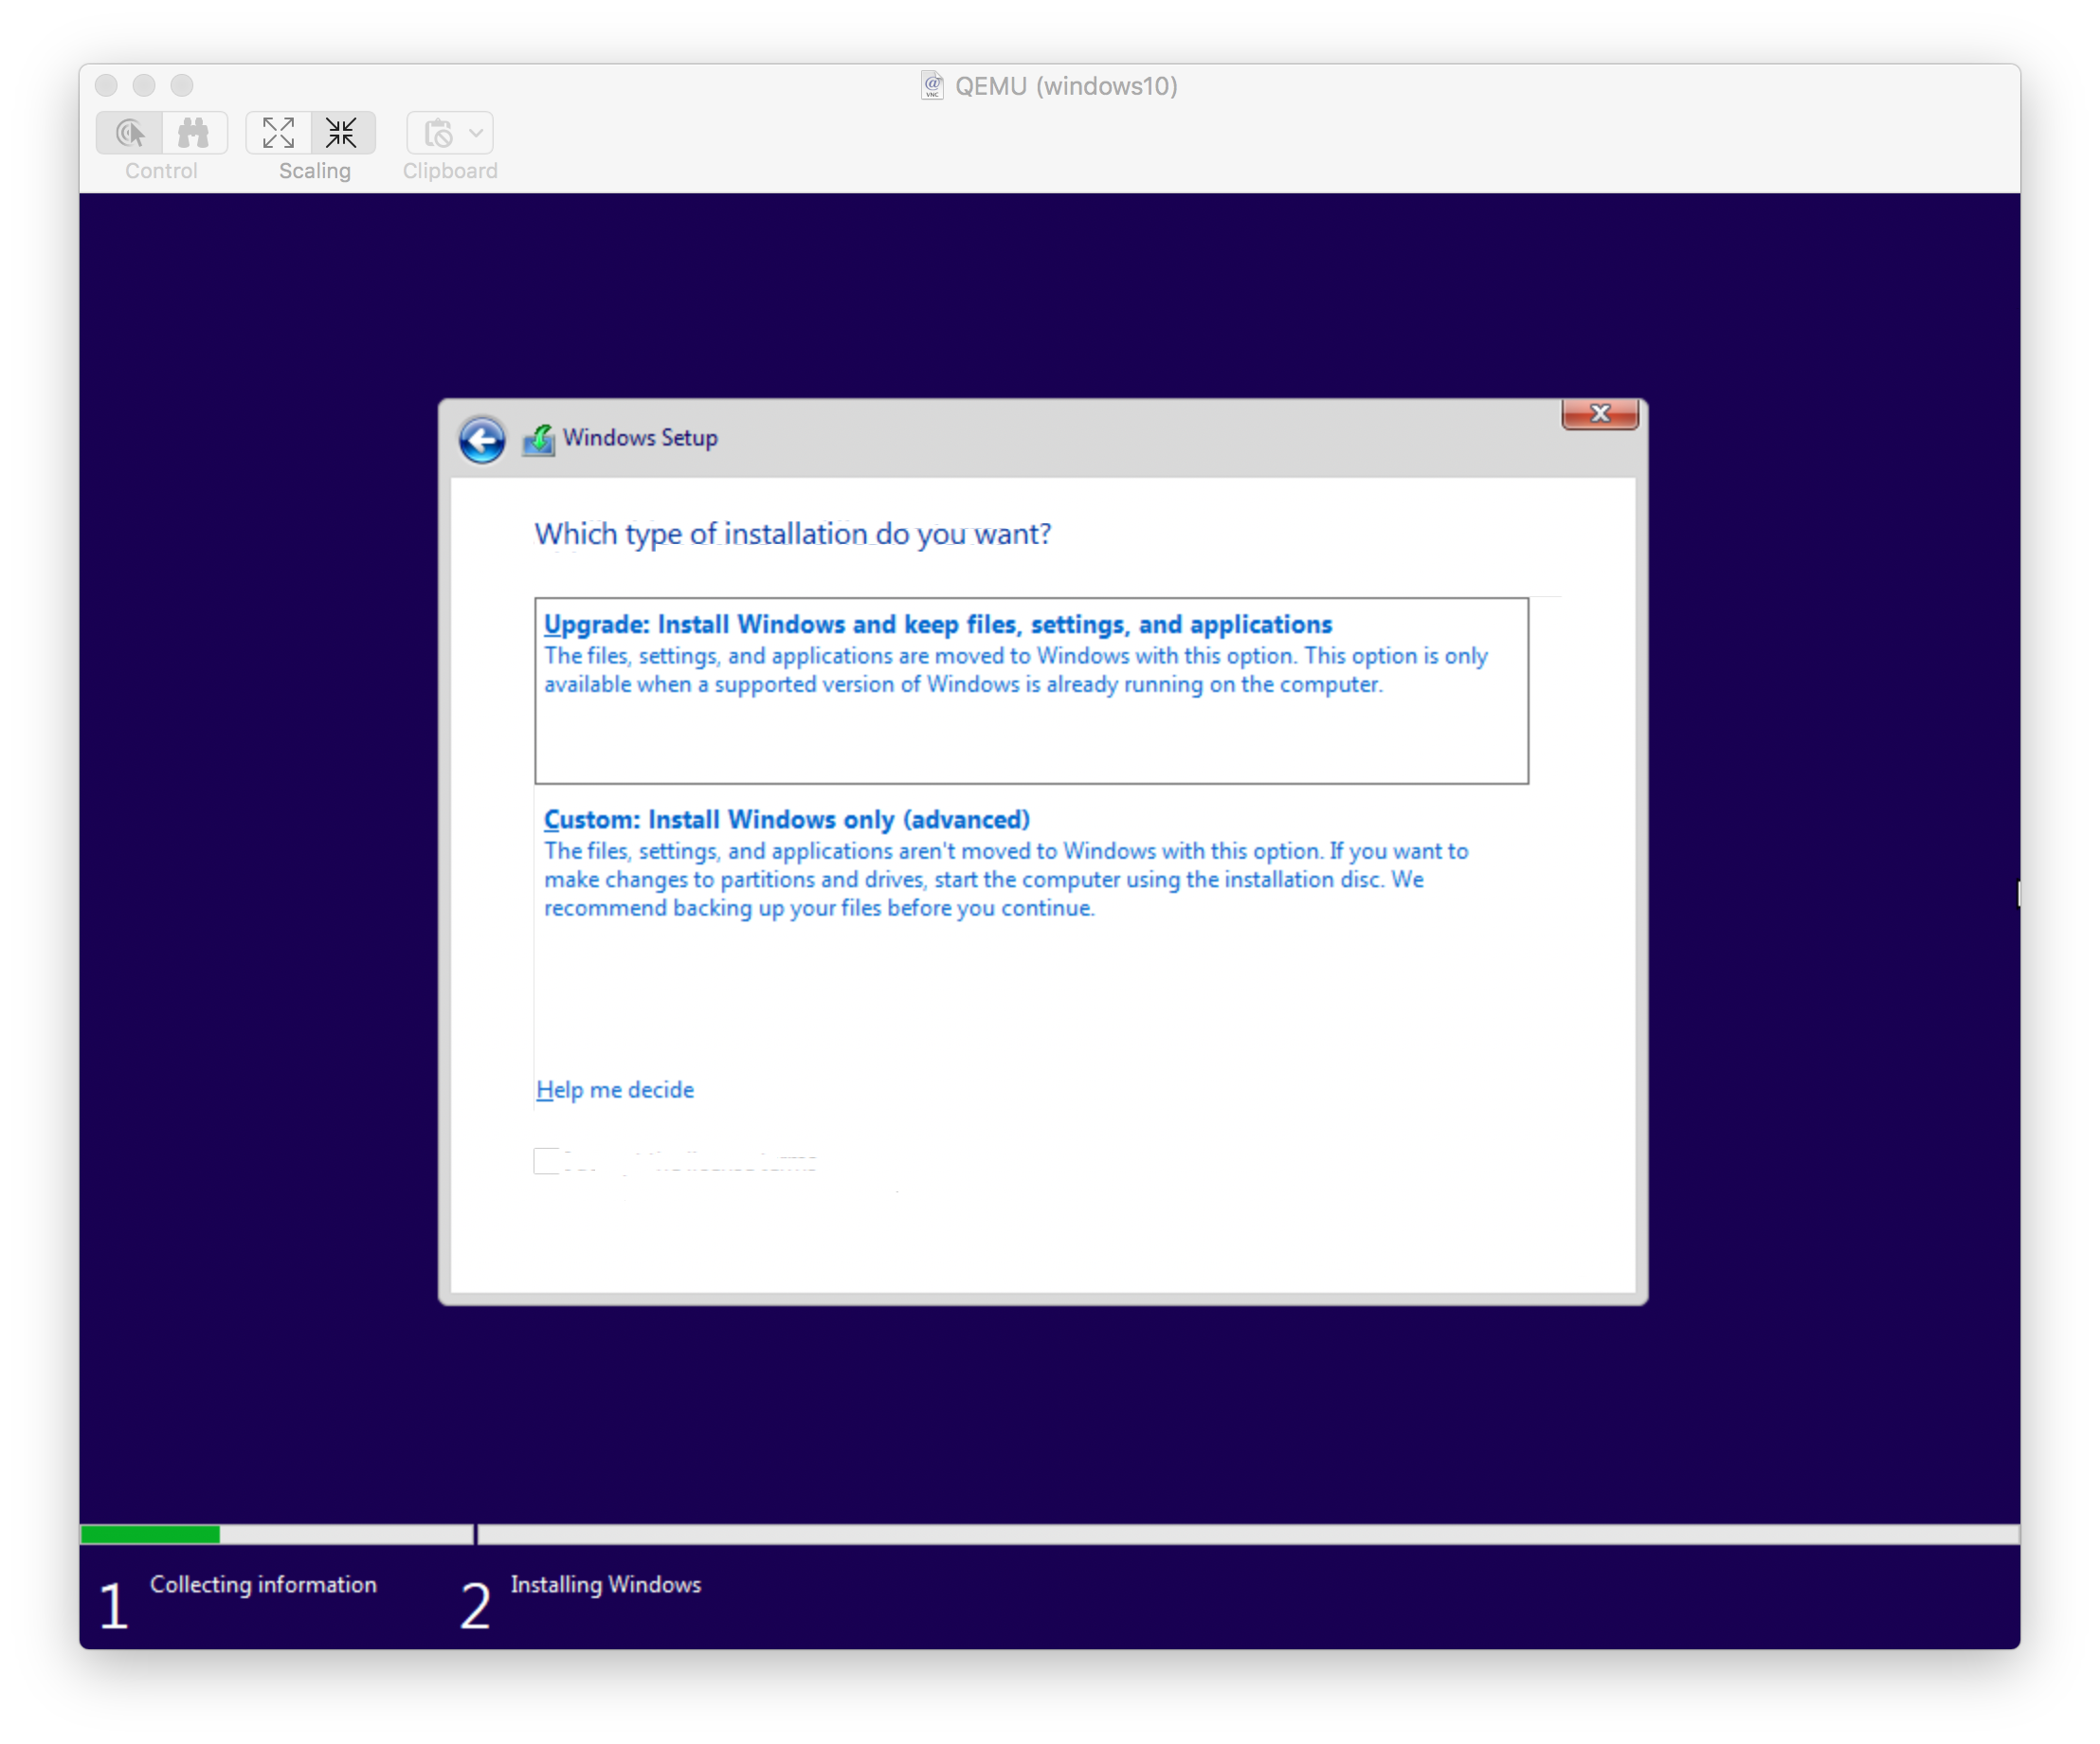This screenshot has height=1744, width=2100.
Task: Click the Windows Setup logo in the title bar
Action: [538, 438]
